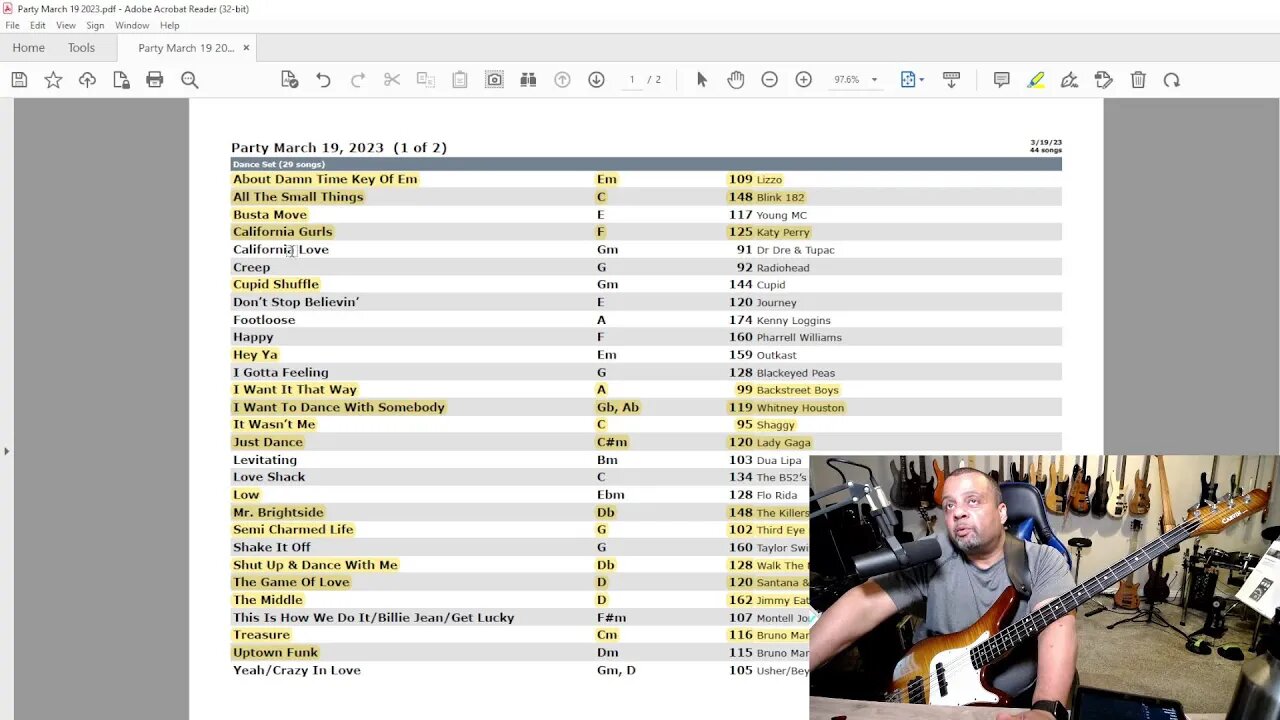Click the scrolling mode keyboard icon
The height and width of the screenshot is (720, 1280).
click(951, 80)
